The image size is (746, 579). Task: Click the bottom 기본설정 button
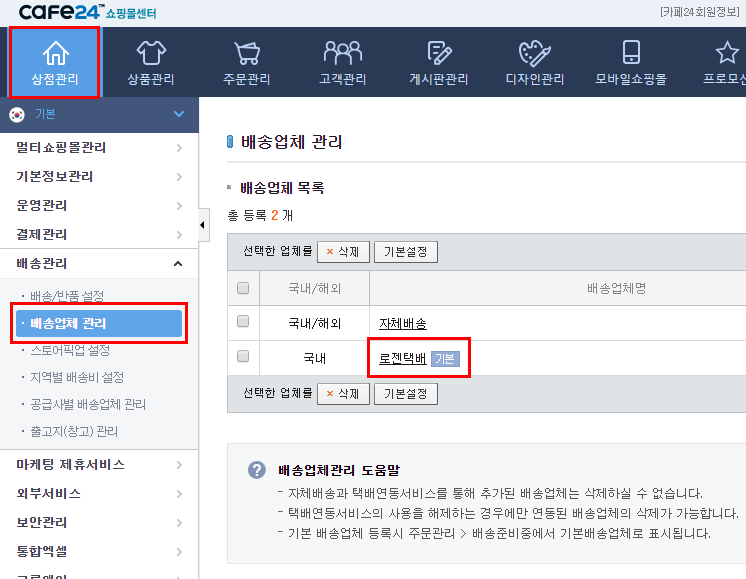405,394
